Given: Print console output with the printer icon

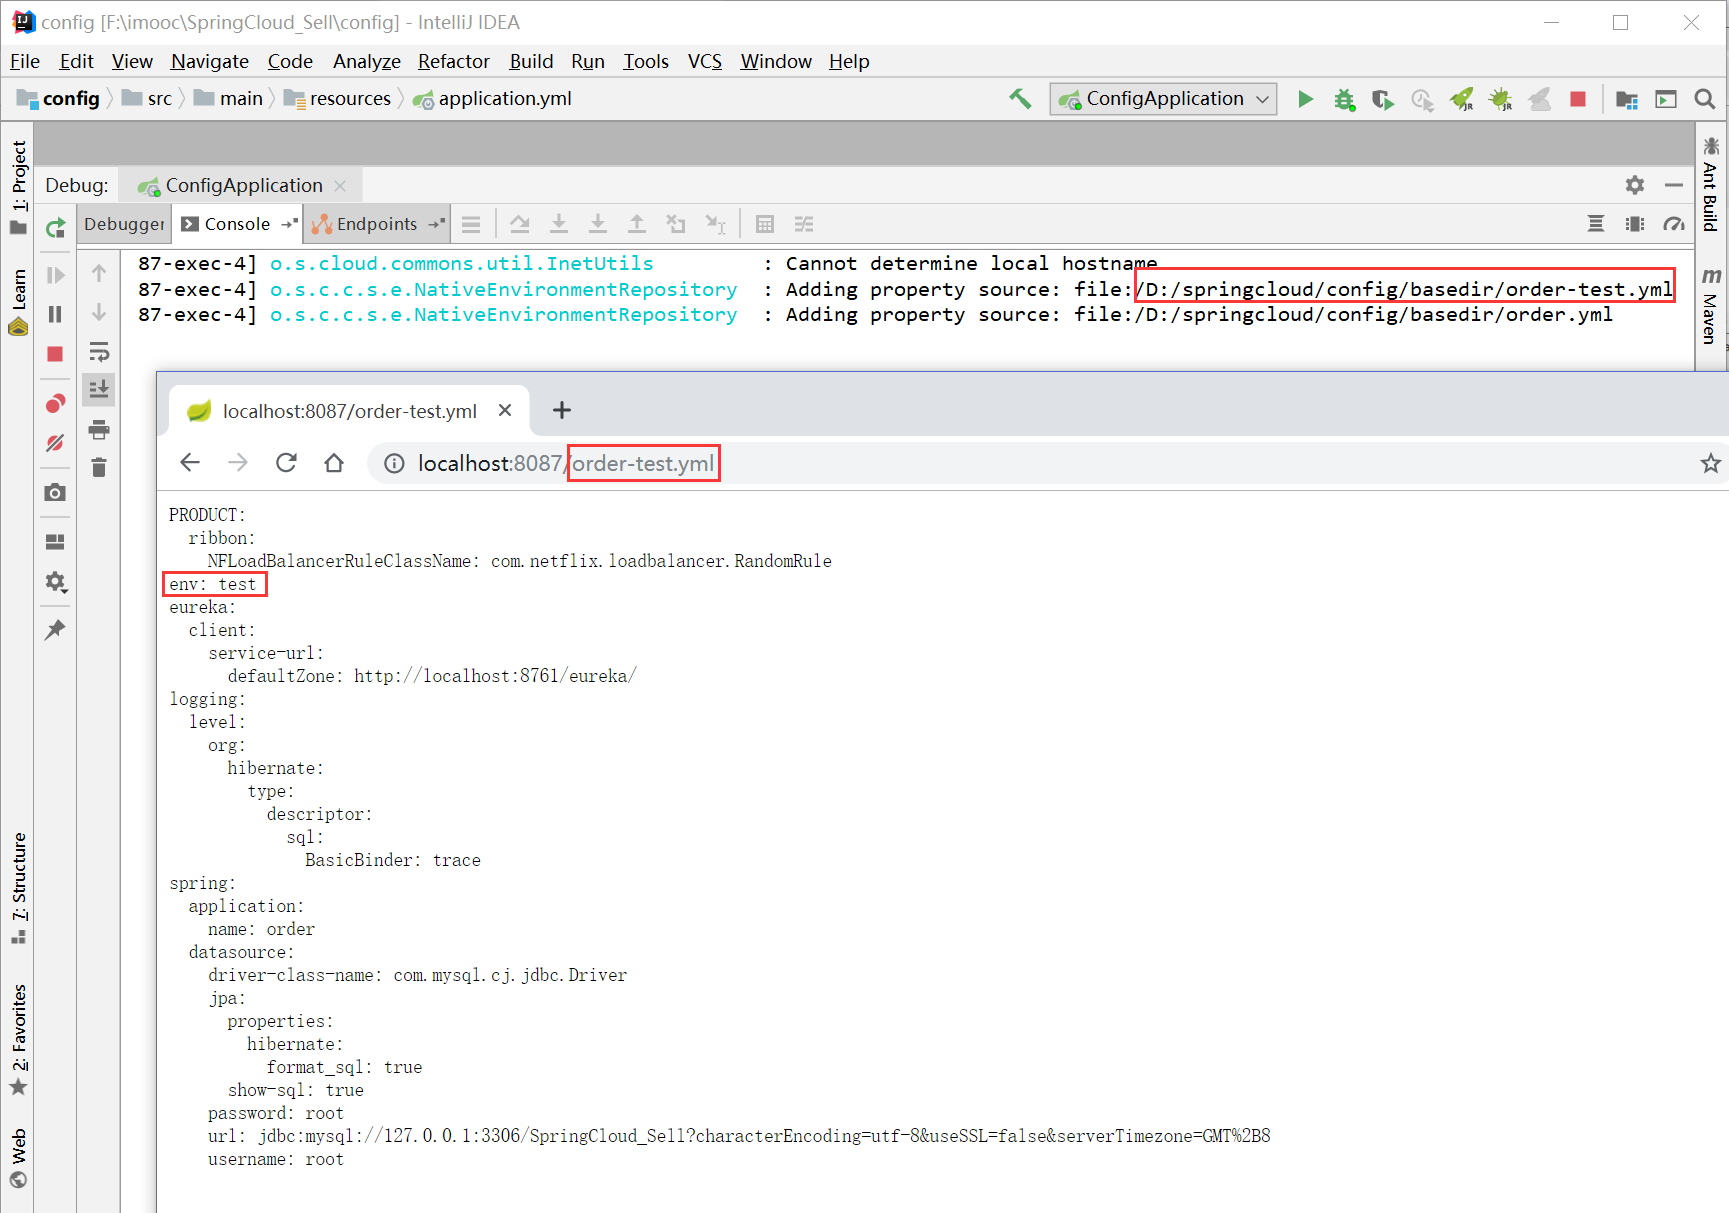Looking at the screenshot, I should (99, 430).
